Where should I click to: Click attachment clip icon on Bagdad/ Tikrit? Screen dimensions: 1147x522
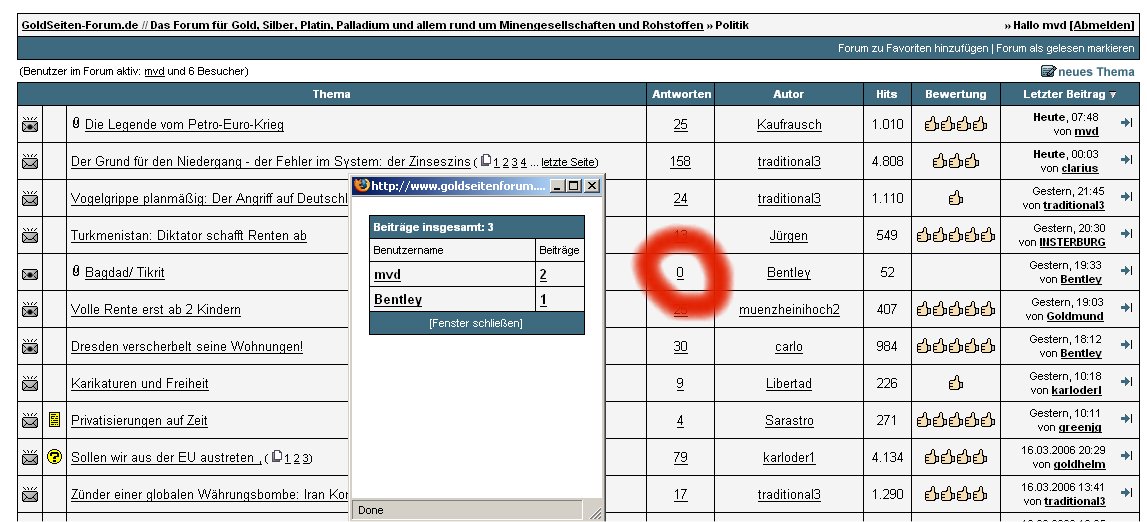point(75,272)
